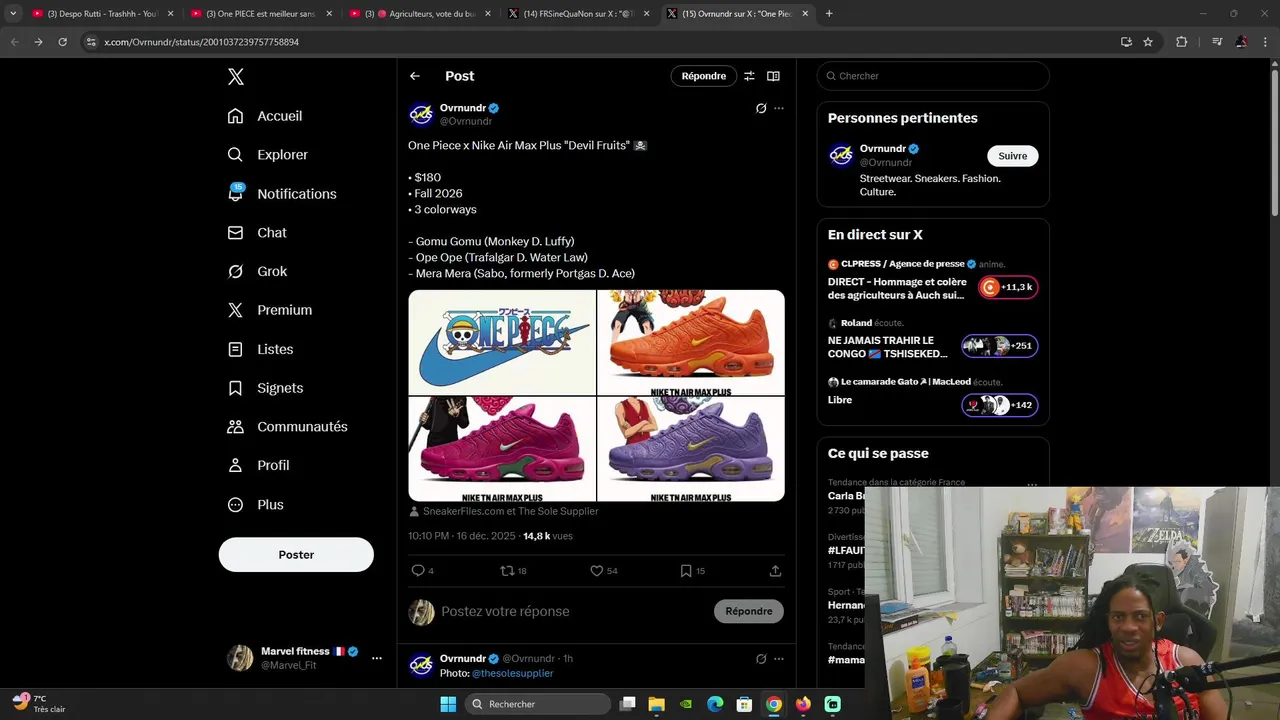The width and height of the screenshot is (1280, 720).
Task: Click the reply comment icon with 4
Action: (418, 571)
